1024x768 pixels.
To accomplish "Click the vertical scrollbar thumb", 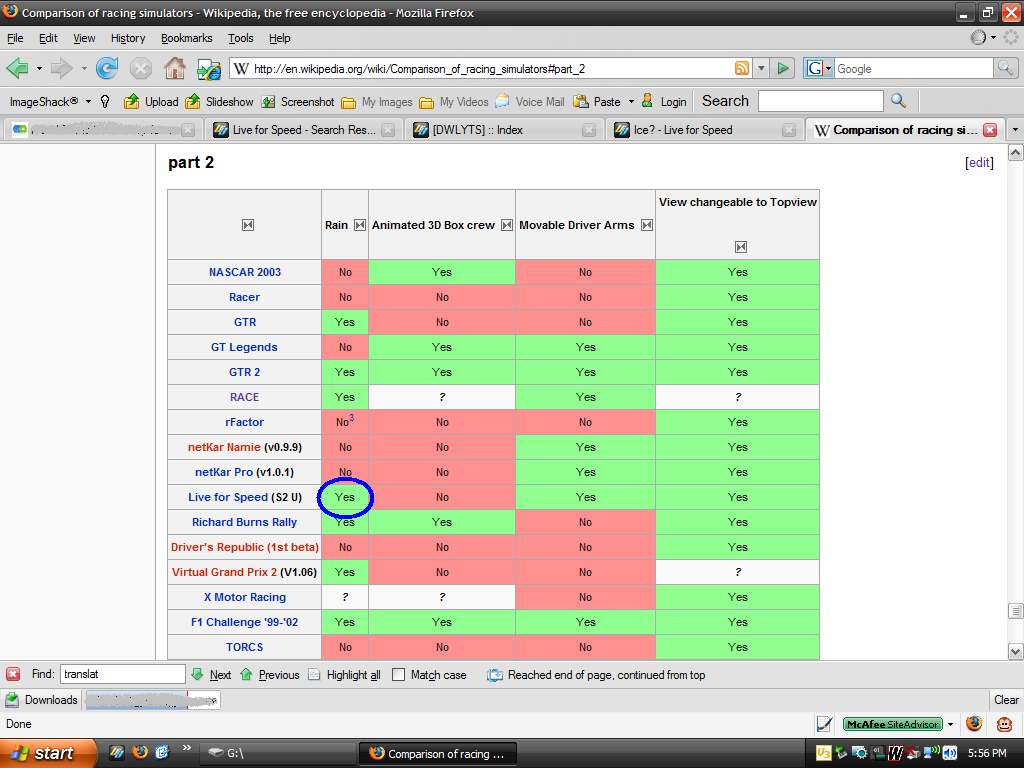I will coord(1015,611).
